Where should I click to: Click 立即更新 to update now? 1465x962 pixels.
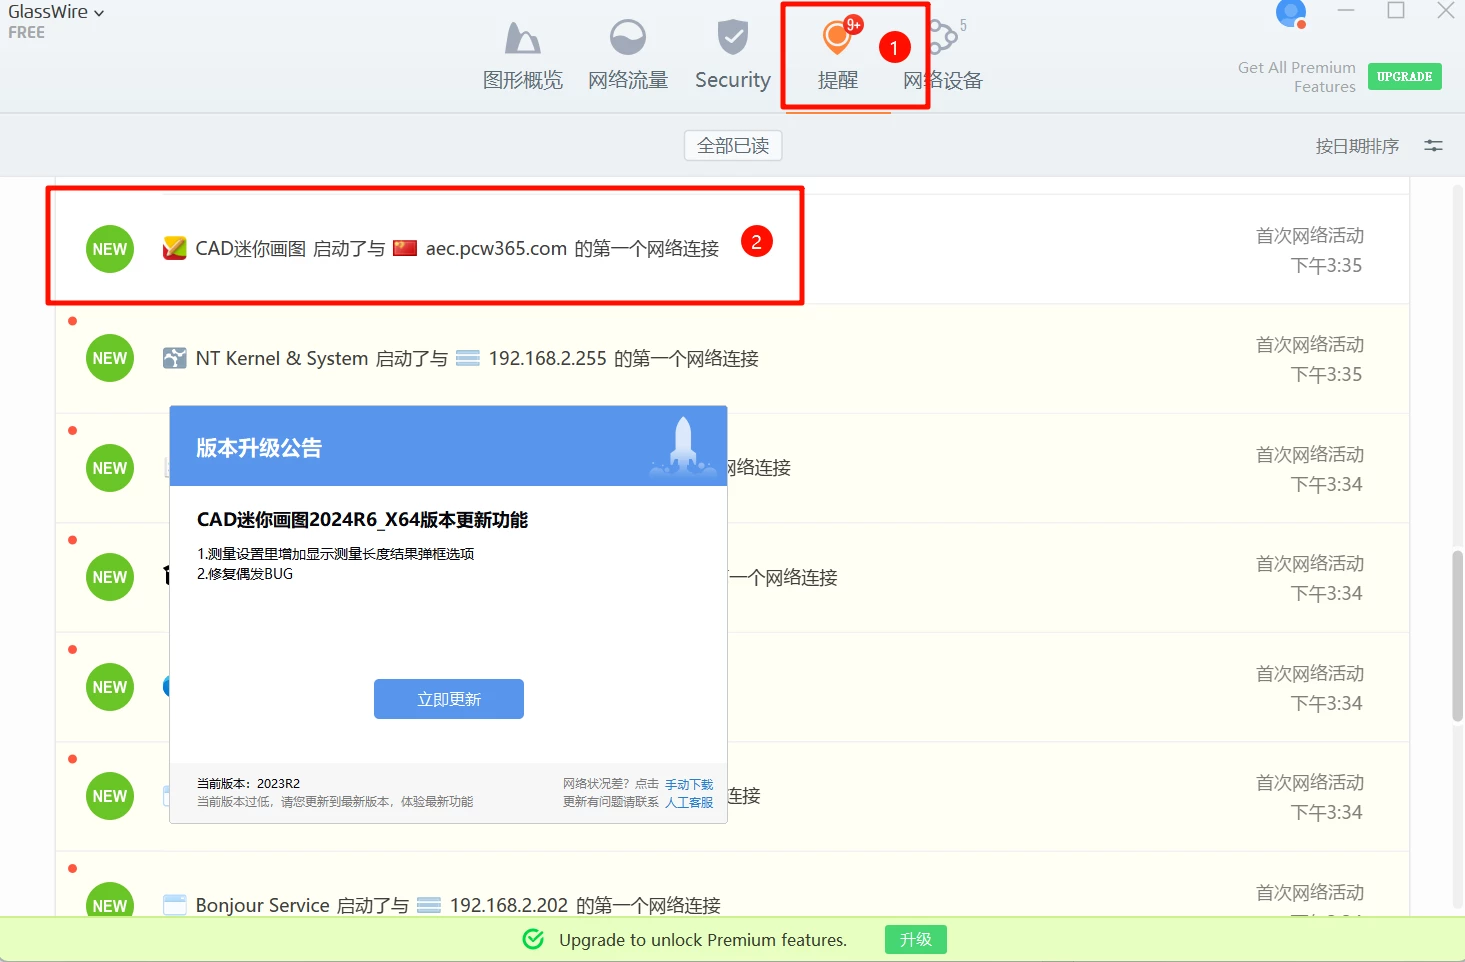[448, 699]
